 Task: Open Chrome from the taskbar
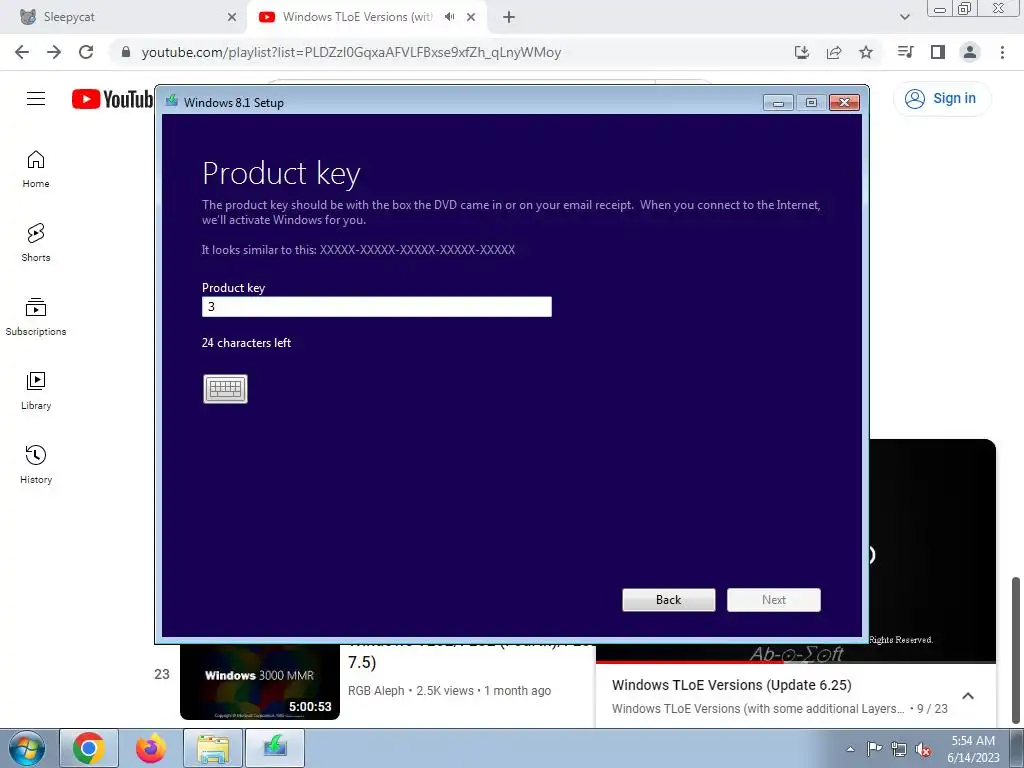pyautogui.click(x=89, y=748)
